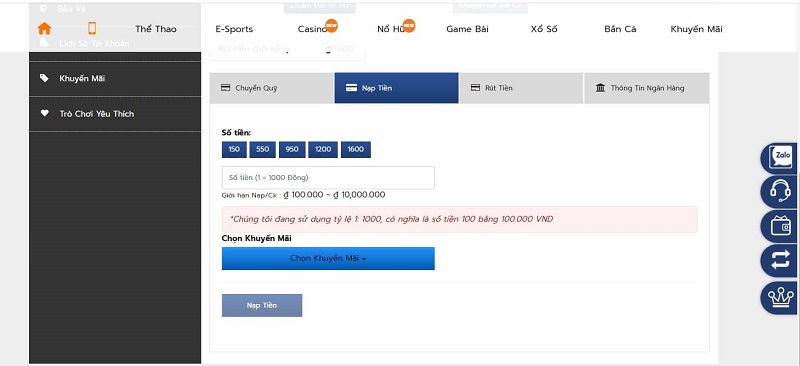Click the tag icon beside Khuyến Mãi
The width and height of the screenshot is (800, 366).
coord(44,78)
